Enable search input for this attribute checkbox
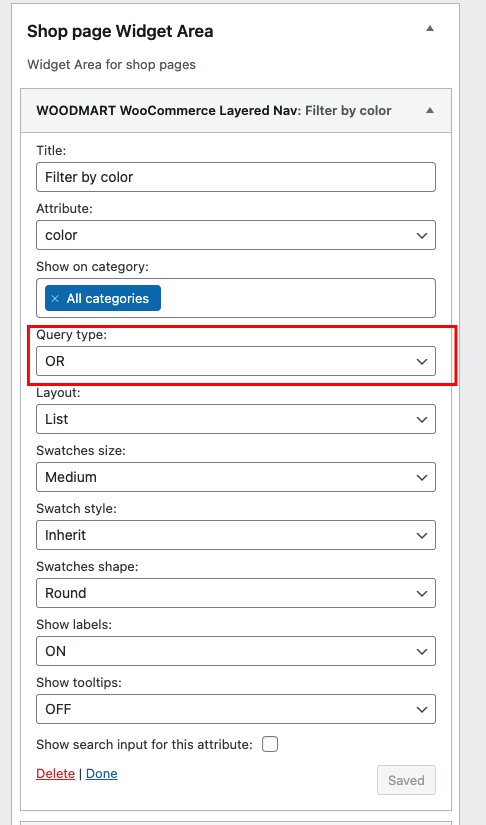 click(270, 744)
